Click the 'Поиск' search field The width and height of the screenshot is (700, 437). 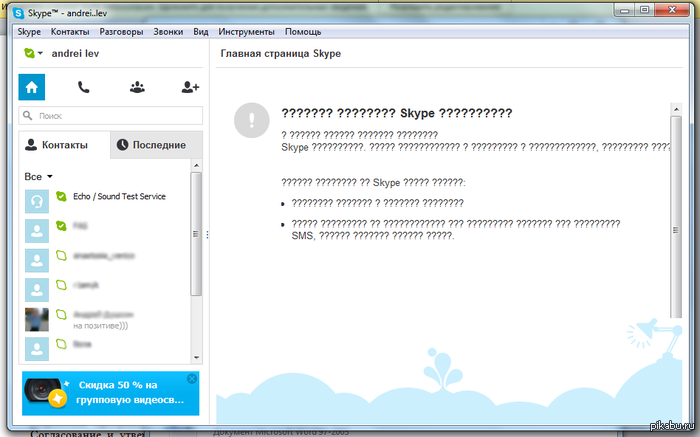point(111,116)
